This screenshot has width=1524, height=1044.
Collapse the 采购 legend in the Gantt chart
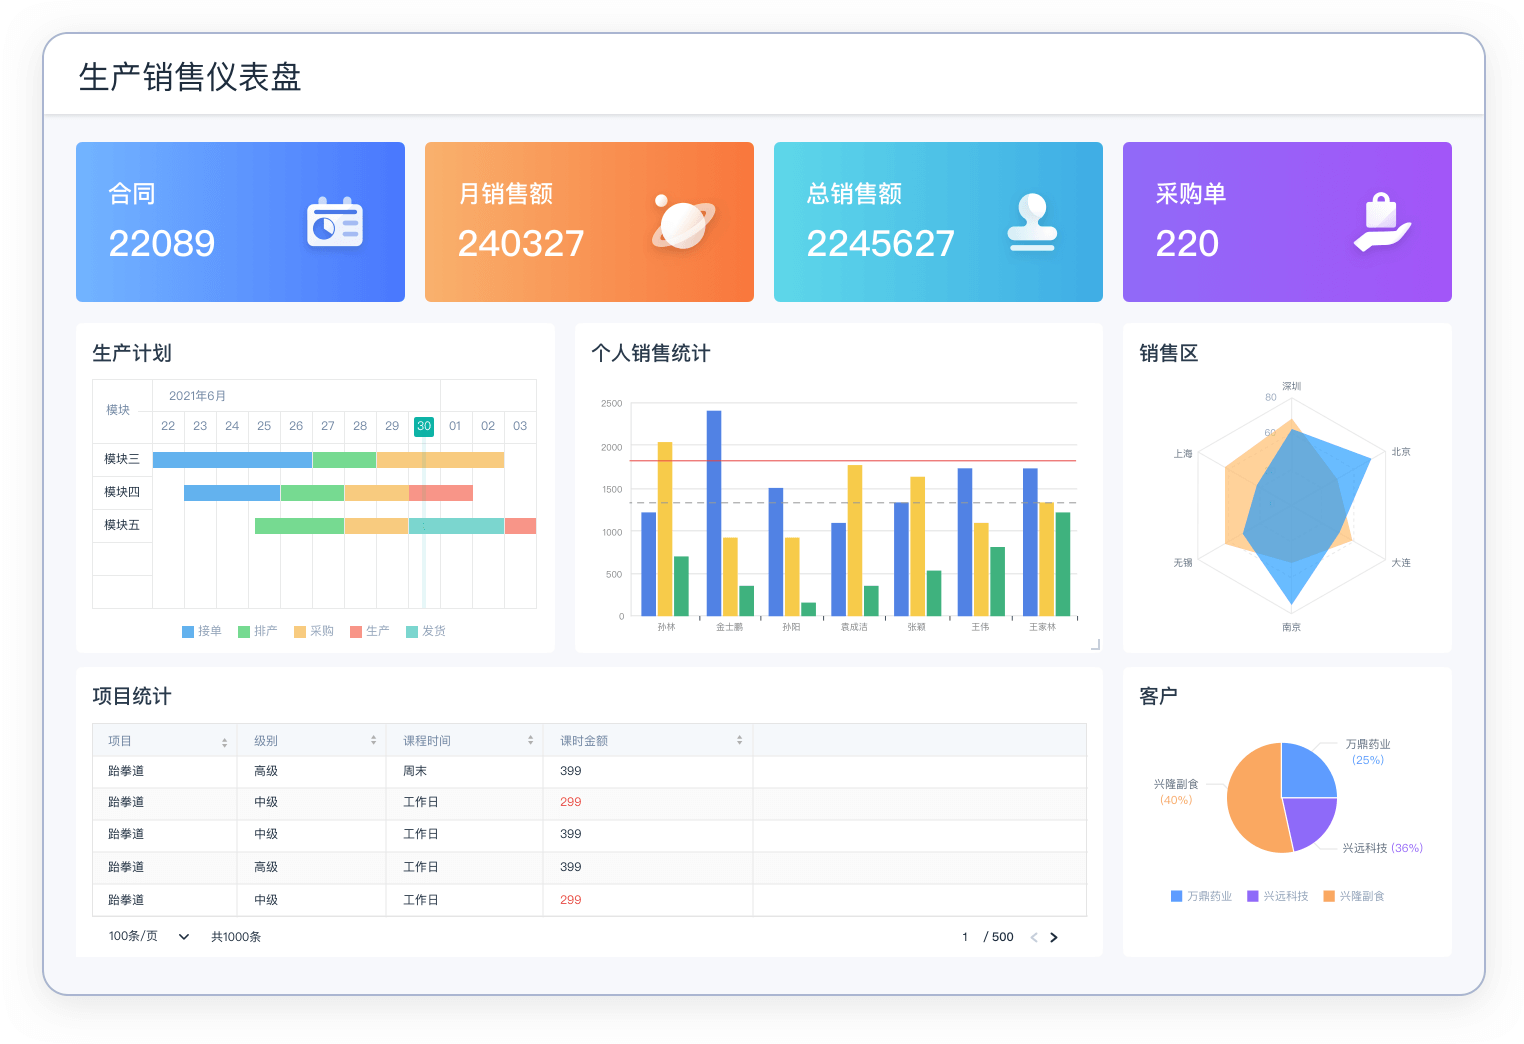[x=314, y=631]
